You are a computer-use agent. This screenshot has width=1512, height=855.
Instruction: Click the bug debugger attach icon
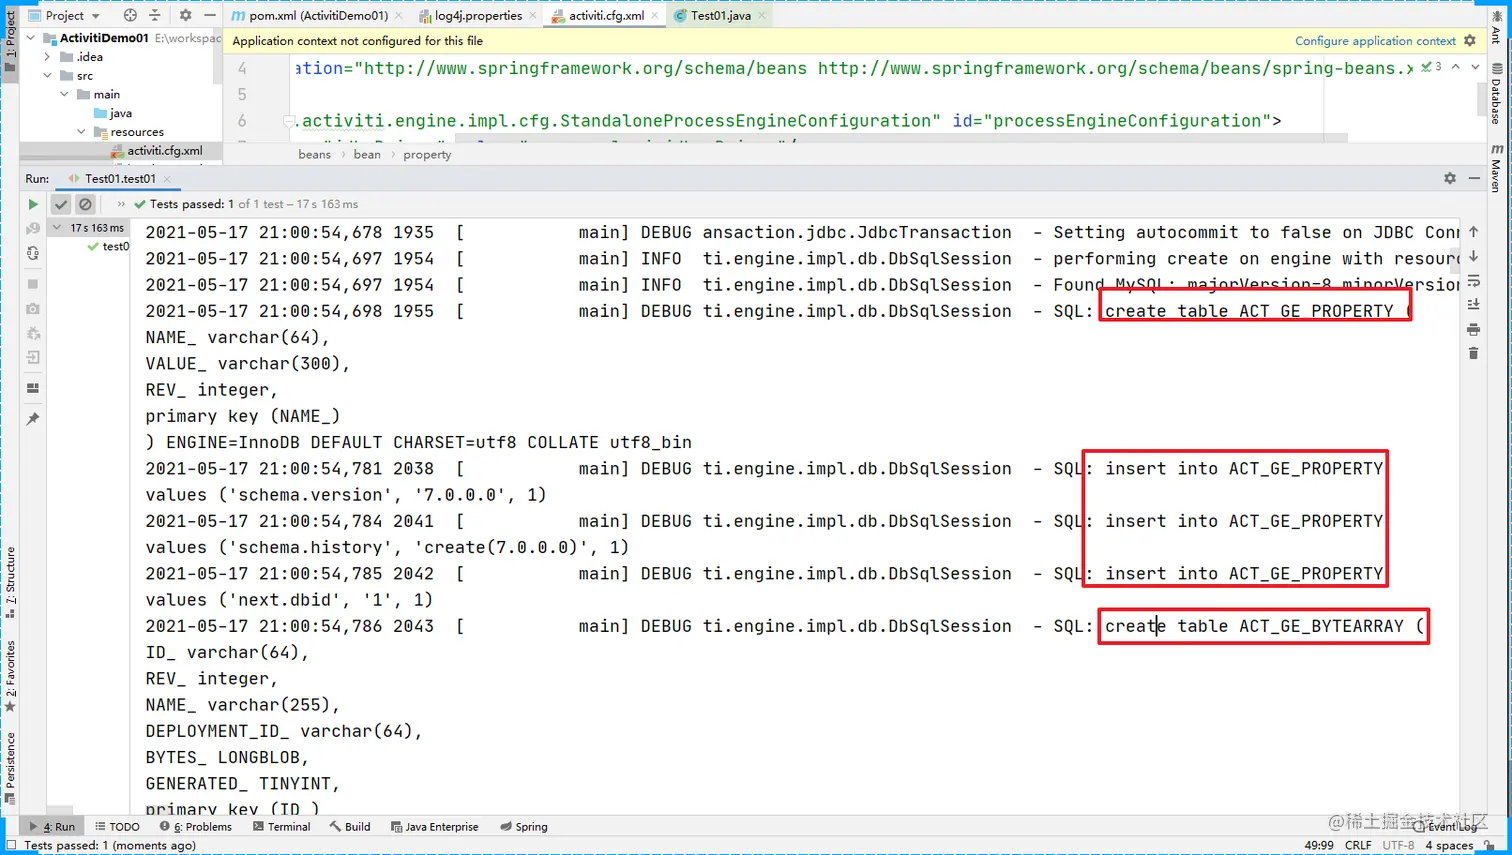point(33,334)
